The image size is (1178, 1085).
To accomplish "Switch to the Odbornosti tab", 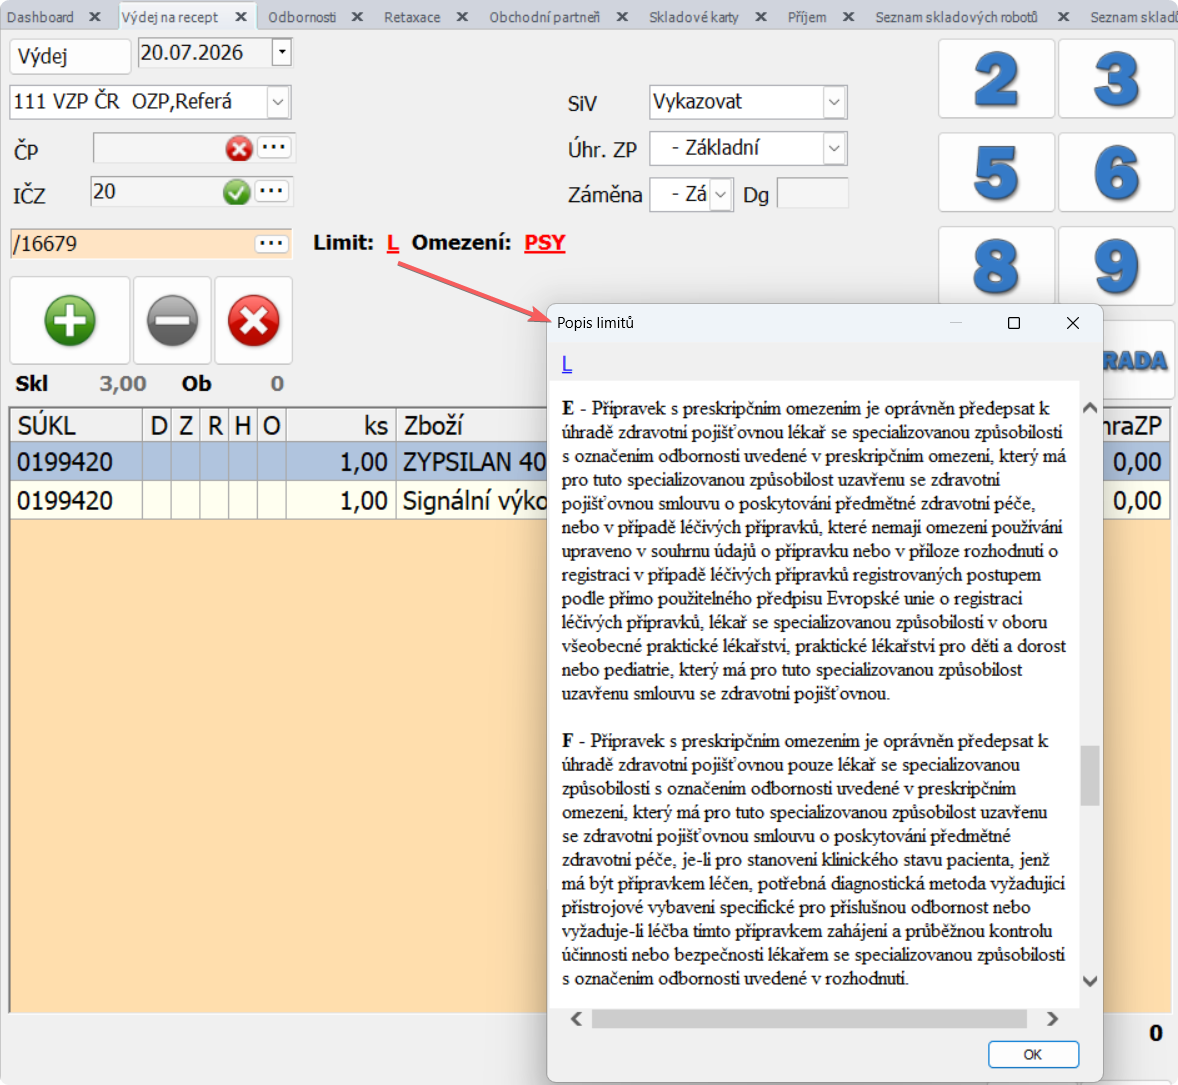I will [x=302, y=17].
